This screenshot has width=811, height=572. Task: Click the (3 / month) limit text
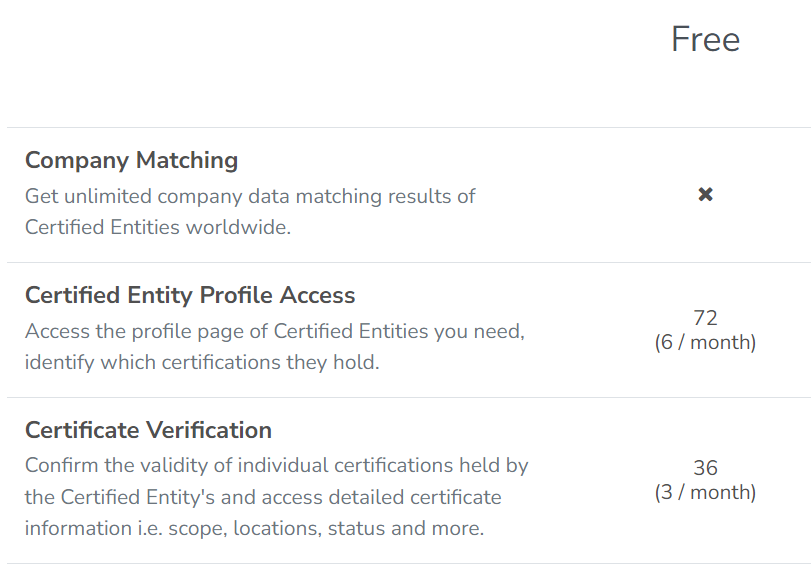(705, 492)
